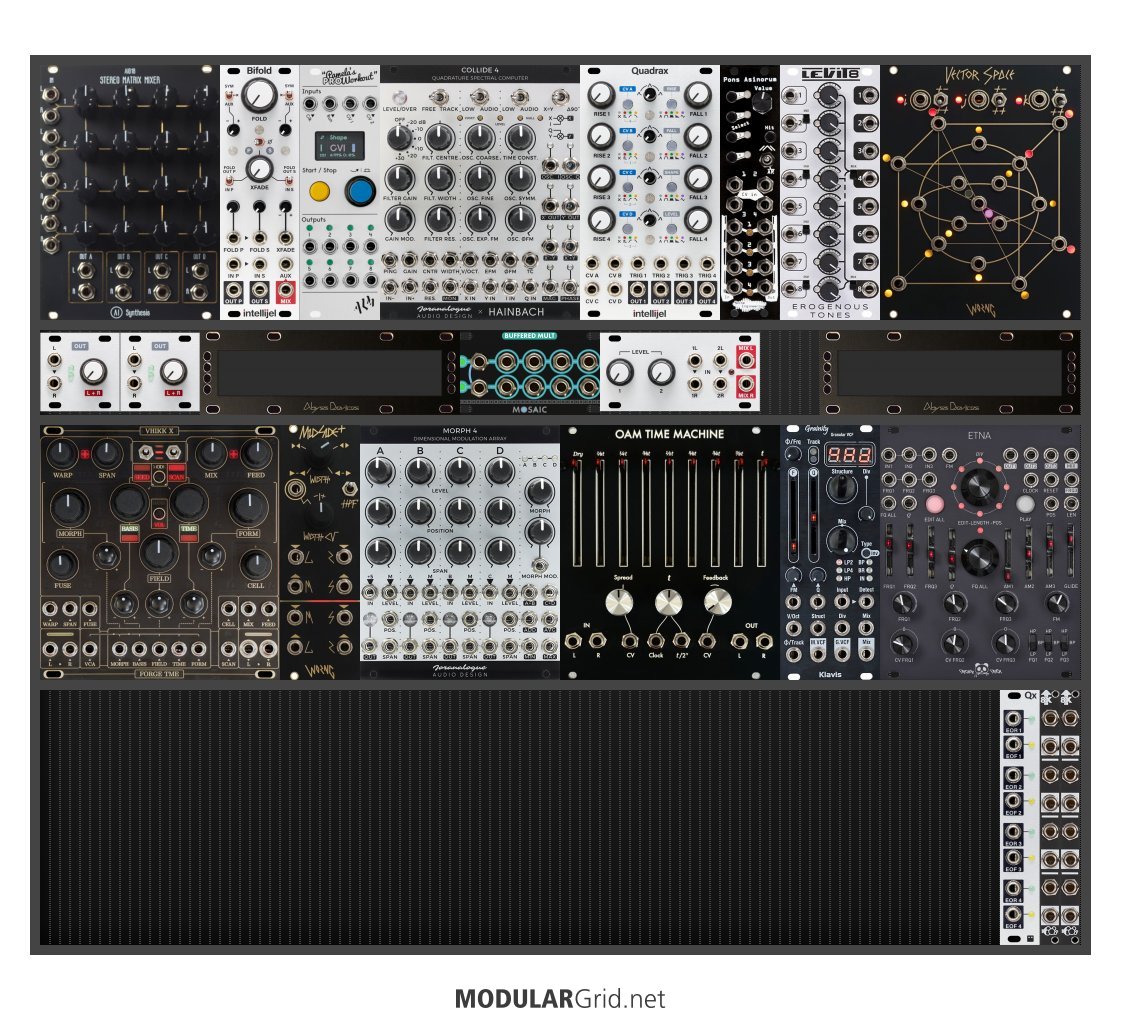The height and width of the screenshot is (1020, 1121).
Task: Click the FILT. CENTRE knob on Collide 4
Action: (x=440, y=137)
